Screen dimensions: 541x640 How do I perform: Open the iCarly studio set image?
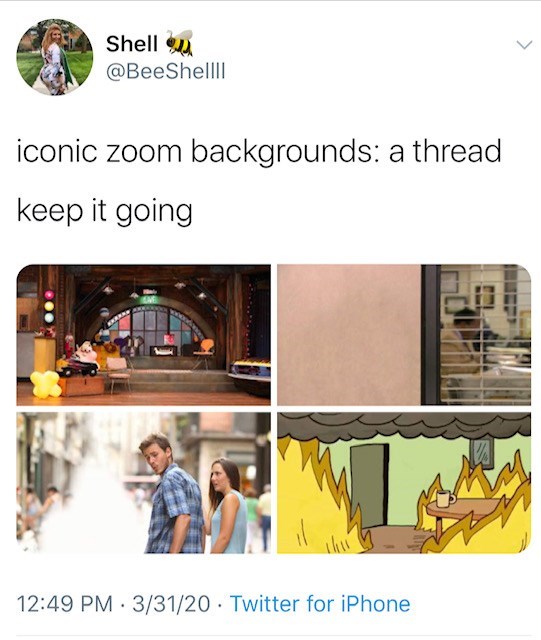pos(143,335)
